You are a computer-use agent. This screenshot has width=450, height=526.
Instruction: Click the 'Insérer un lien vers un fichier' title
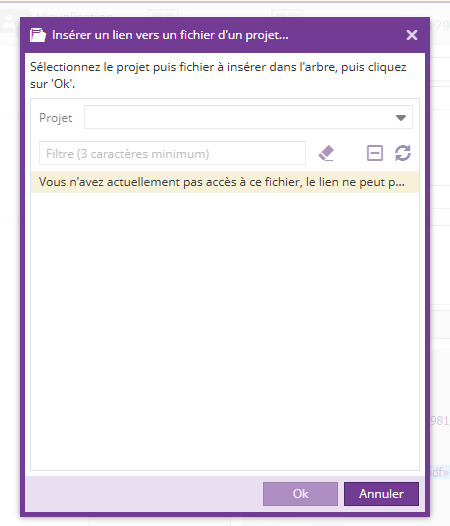tap(170, 35)
